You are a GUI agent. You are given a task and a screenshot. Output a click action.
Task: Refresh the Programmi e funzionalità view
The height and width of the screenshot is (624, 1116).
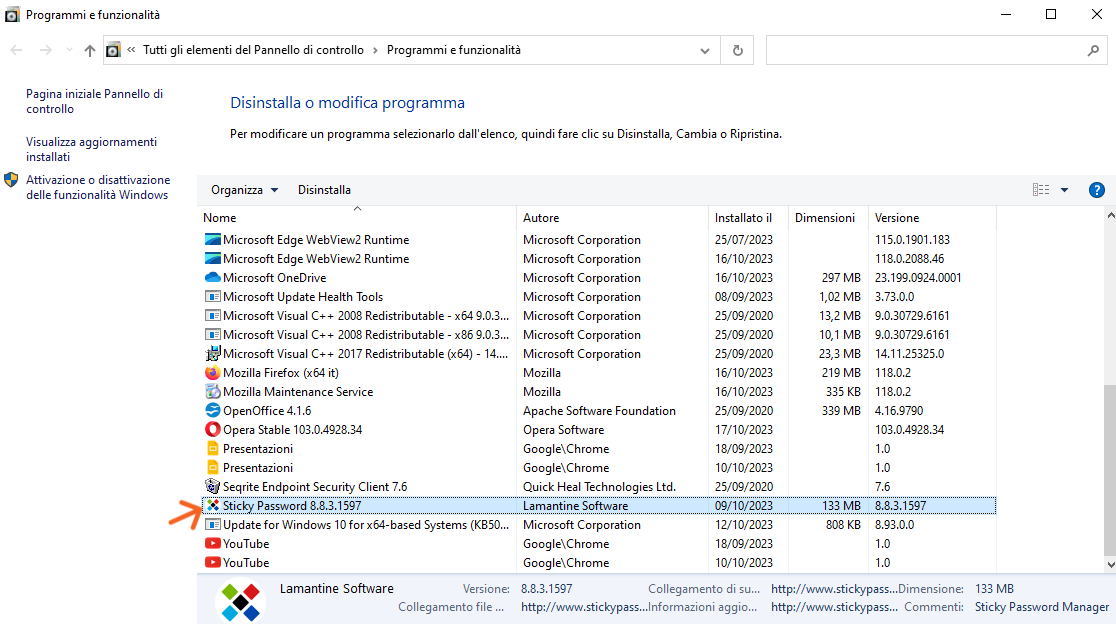click(737, 51)
